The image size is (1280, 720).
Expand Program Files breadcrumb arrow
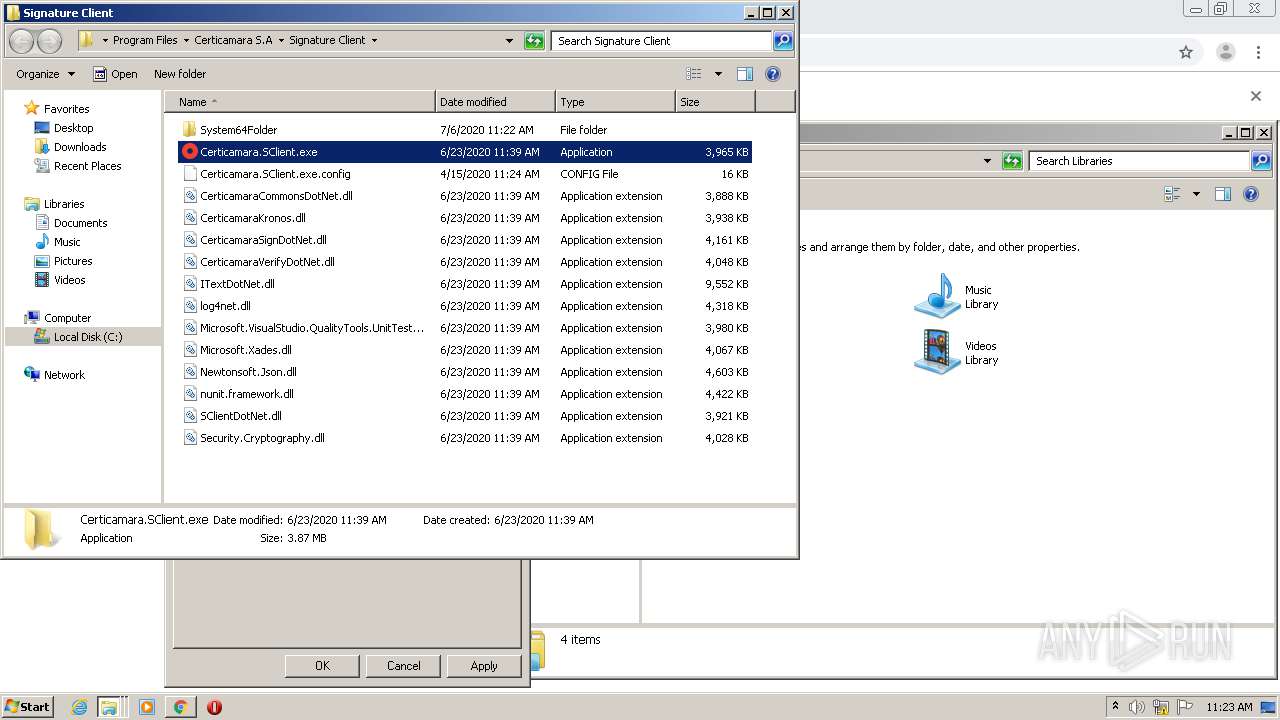click(x=186, y=41)
